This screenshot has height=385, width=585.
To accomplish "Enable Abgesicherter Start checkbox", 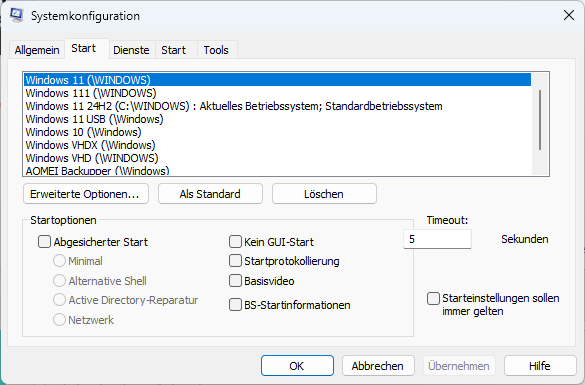I will 44,242.
